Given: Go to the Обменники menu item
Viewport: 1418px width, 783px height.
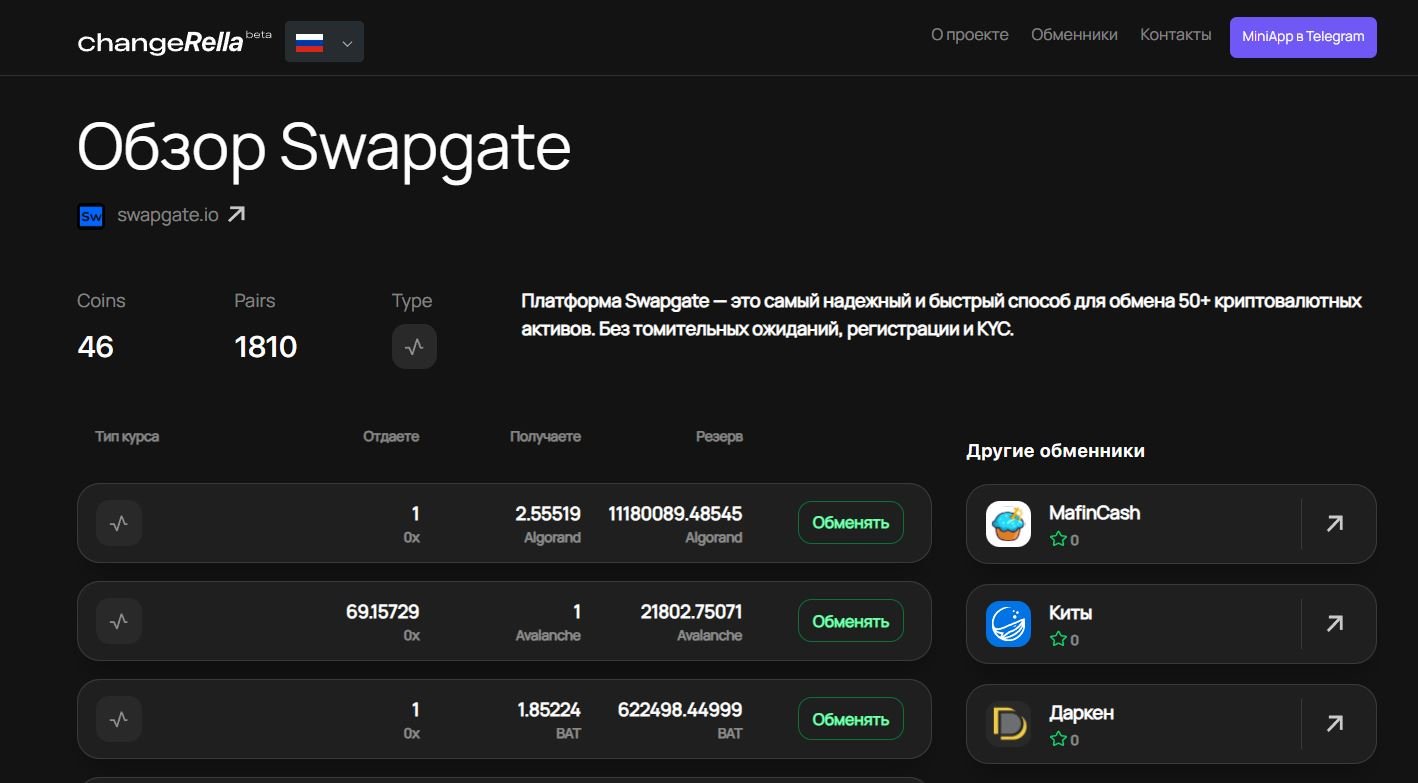Looking at the screenshot, I should 1074,34.
